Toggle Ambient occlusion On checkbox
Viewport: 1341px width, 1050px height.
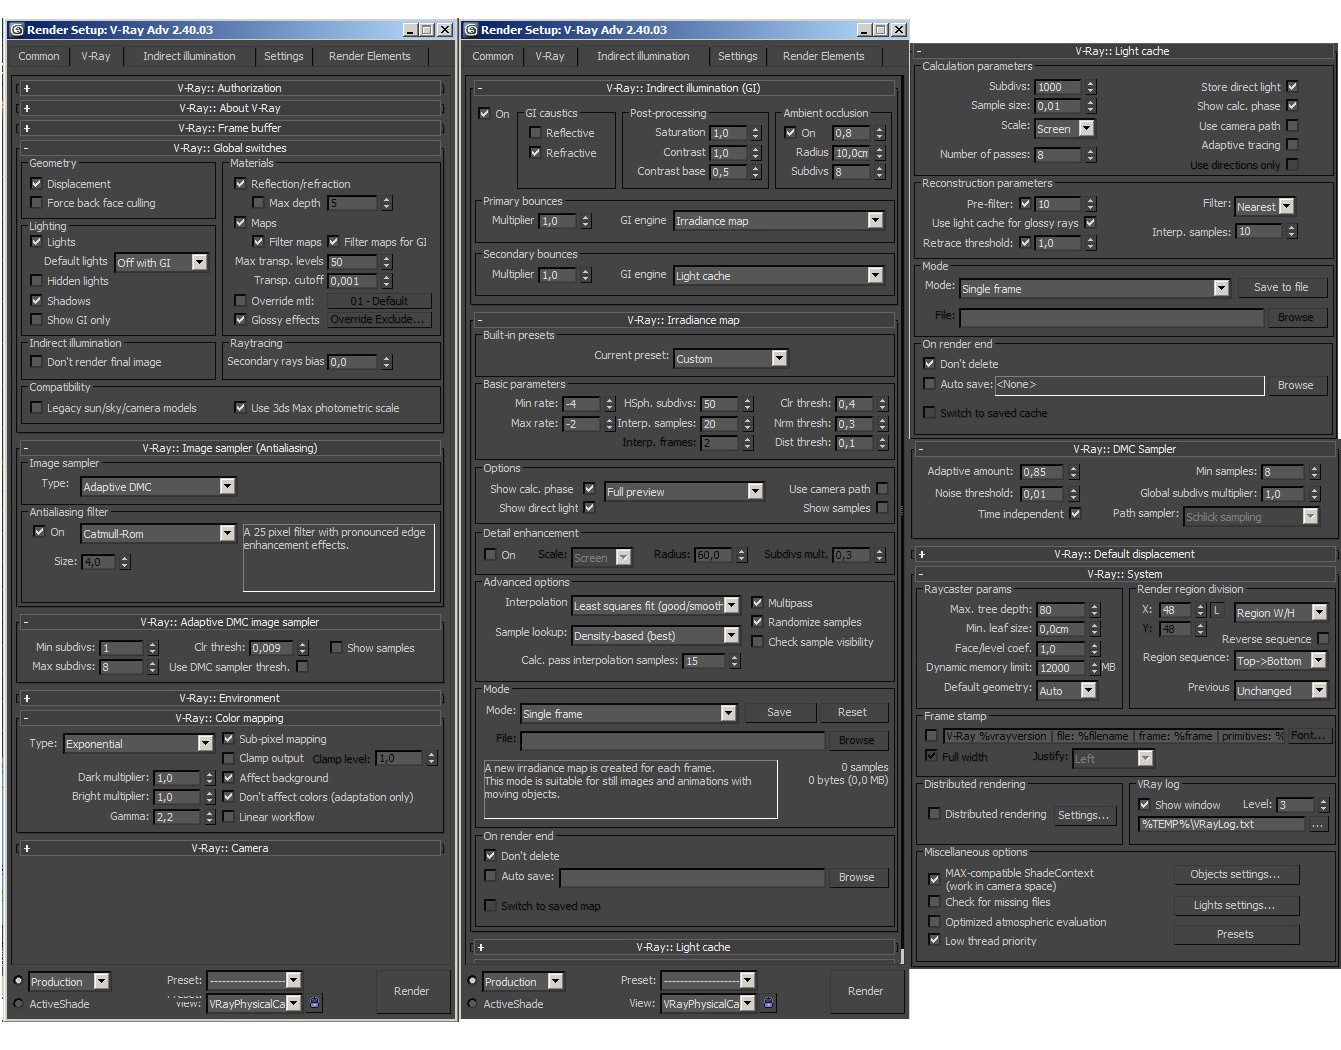[x=791, y=133]
